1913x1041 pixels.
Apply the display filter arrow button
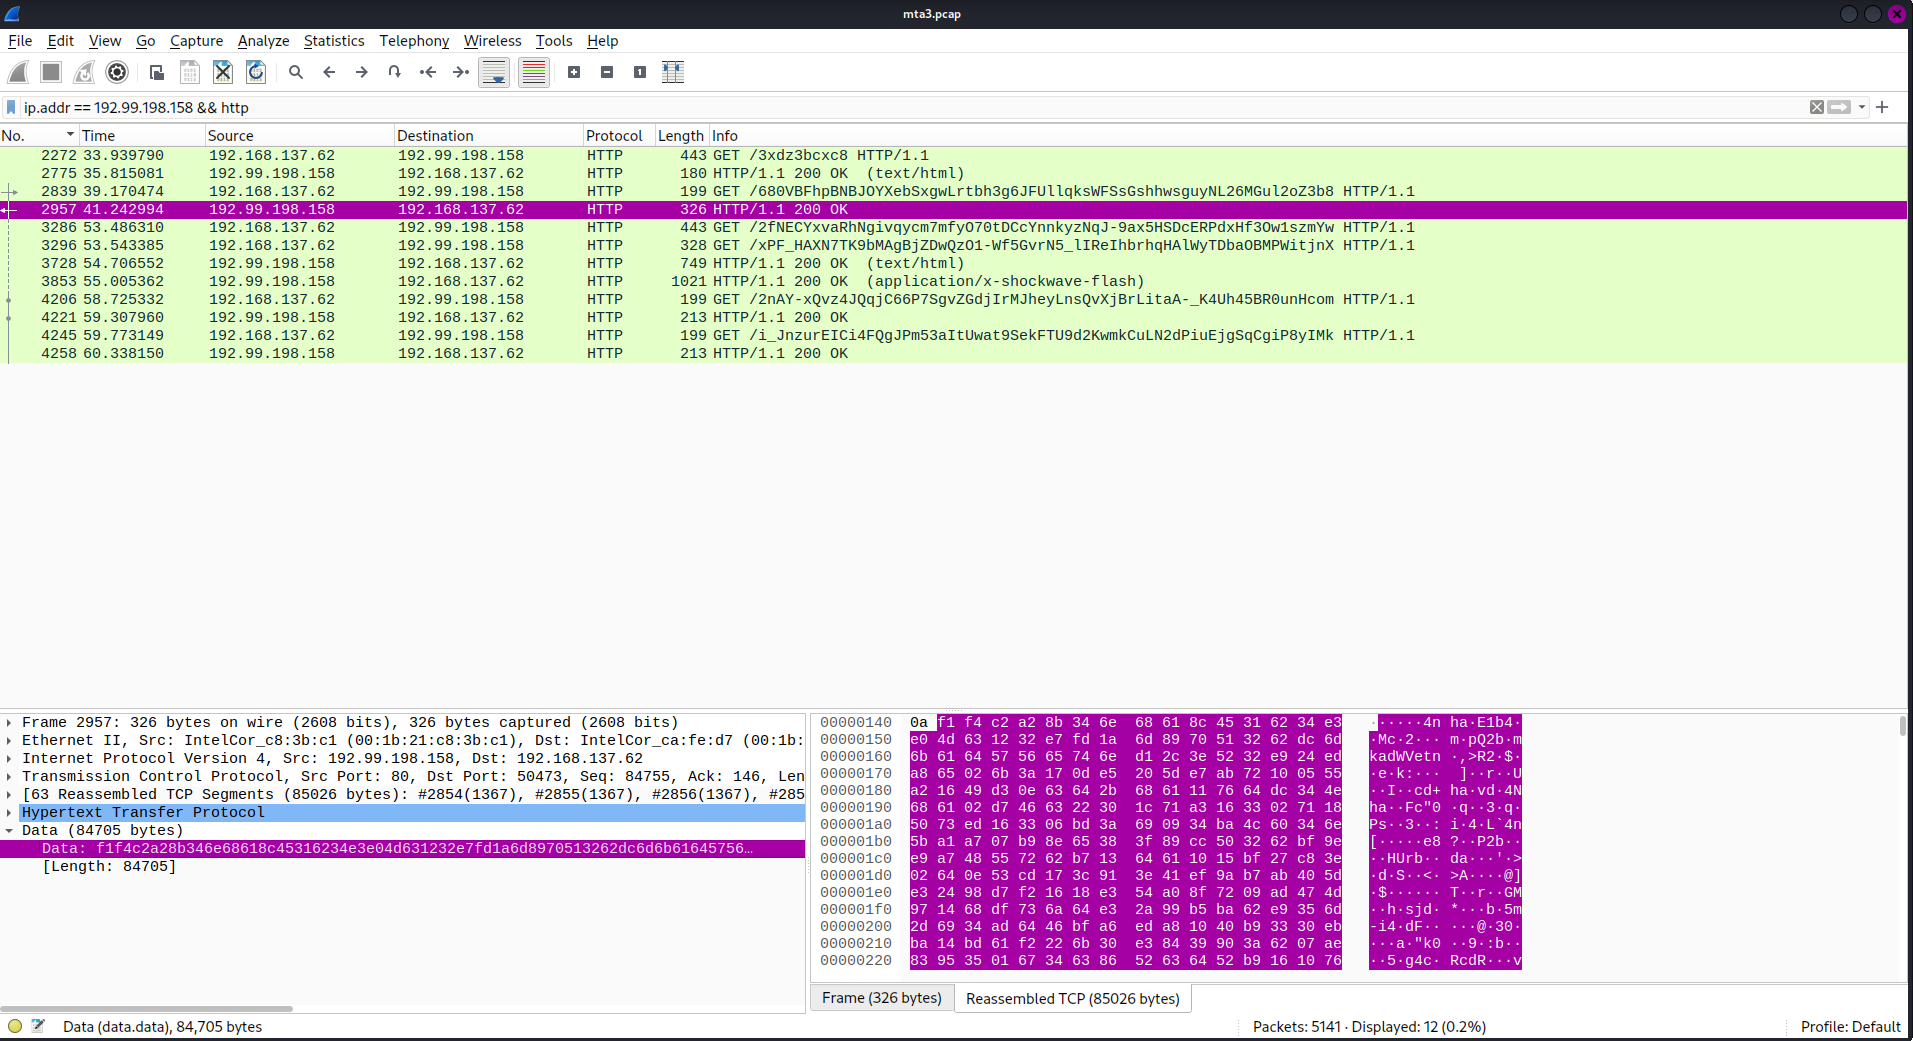pyautogui.click(x=1839, y=107)
